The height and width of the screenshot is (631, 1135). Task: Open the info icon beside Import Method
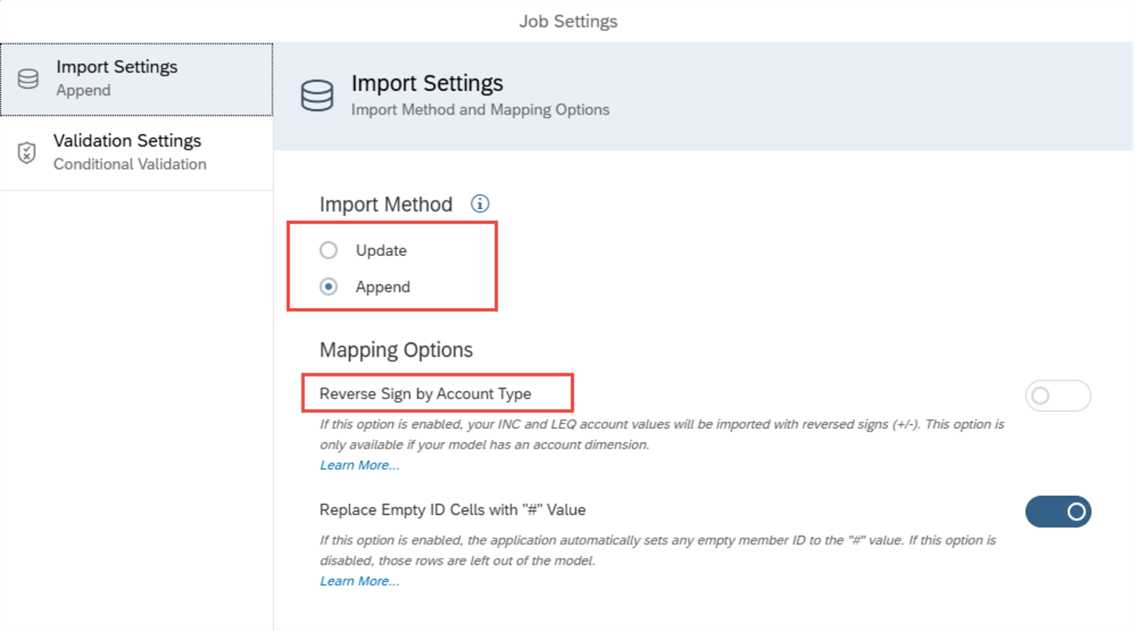(480, 203)
